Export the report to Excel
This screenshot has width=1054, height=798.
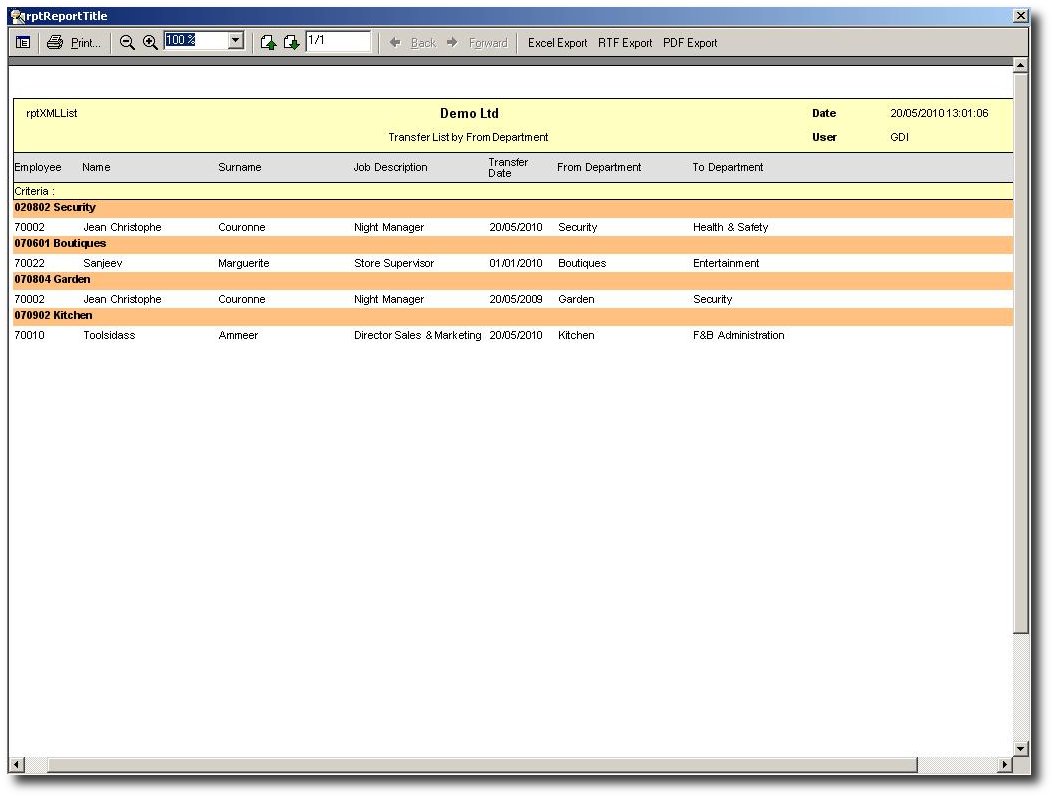tap(557, 43)
